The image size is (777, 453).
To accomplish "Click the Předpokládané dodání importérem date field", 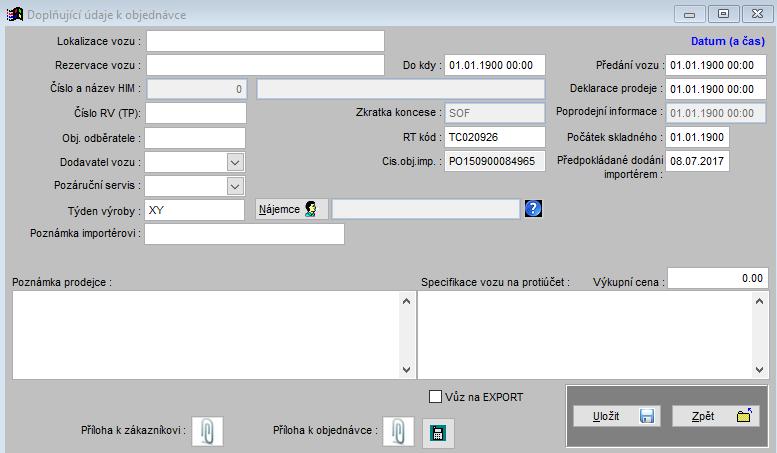I will pyautogui.click(x=697, y=161).
